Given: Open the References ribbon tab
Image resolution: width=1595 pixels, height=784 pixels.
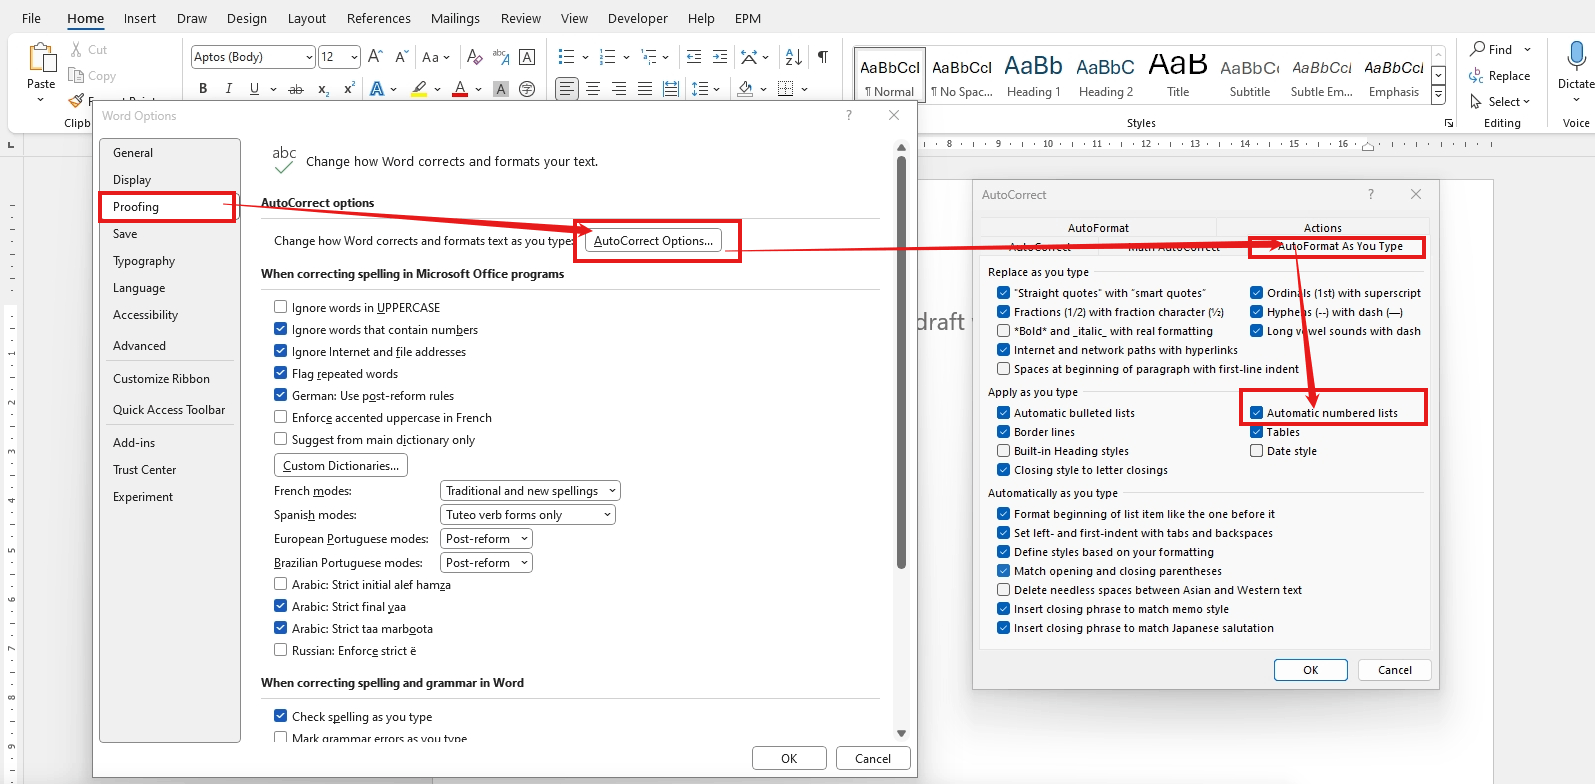Looking at the screenshot, I should 378,18.
